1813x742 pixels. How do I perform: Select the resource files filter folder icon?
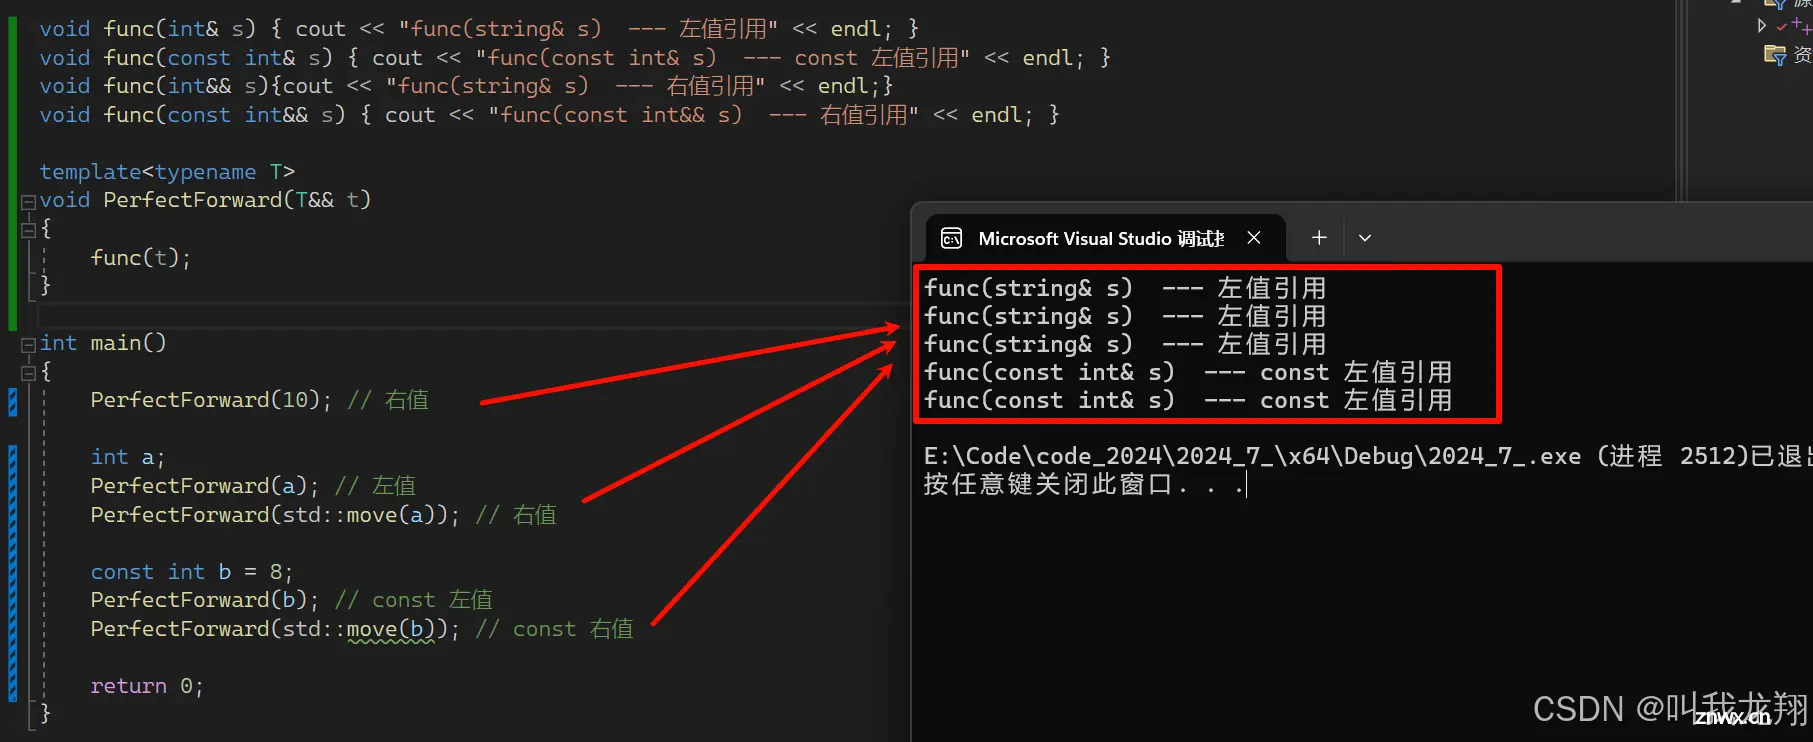[x=1775, y=54]
